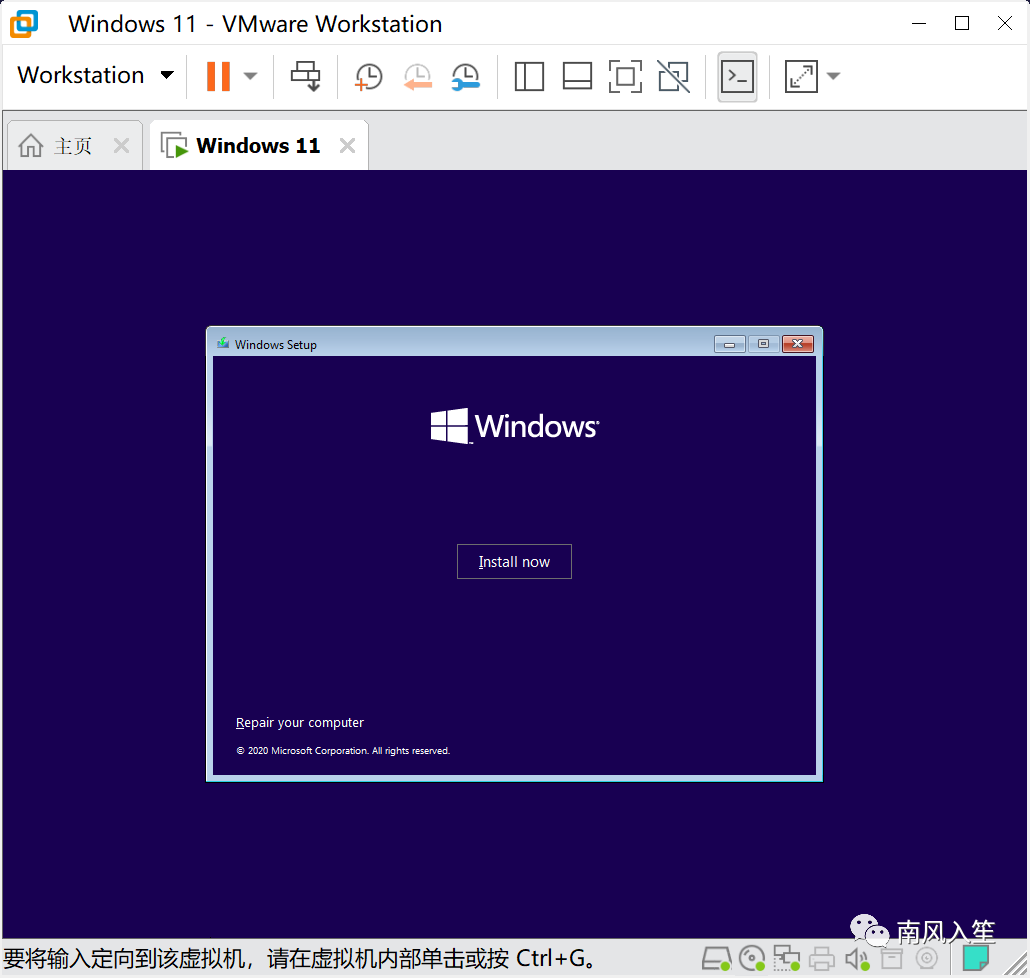Open the snapshot manager icon

pyautogui.click(x=466, y=76)
